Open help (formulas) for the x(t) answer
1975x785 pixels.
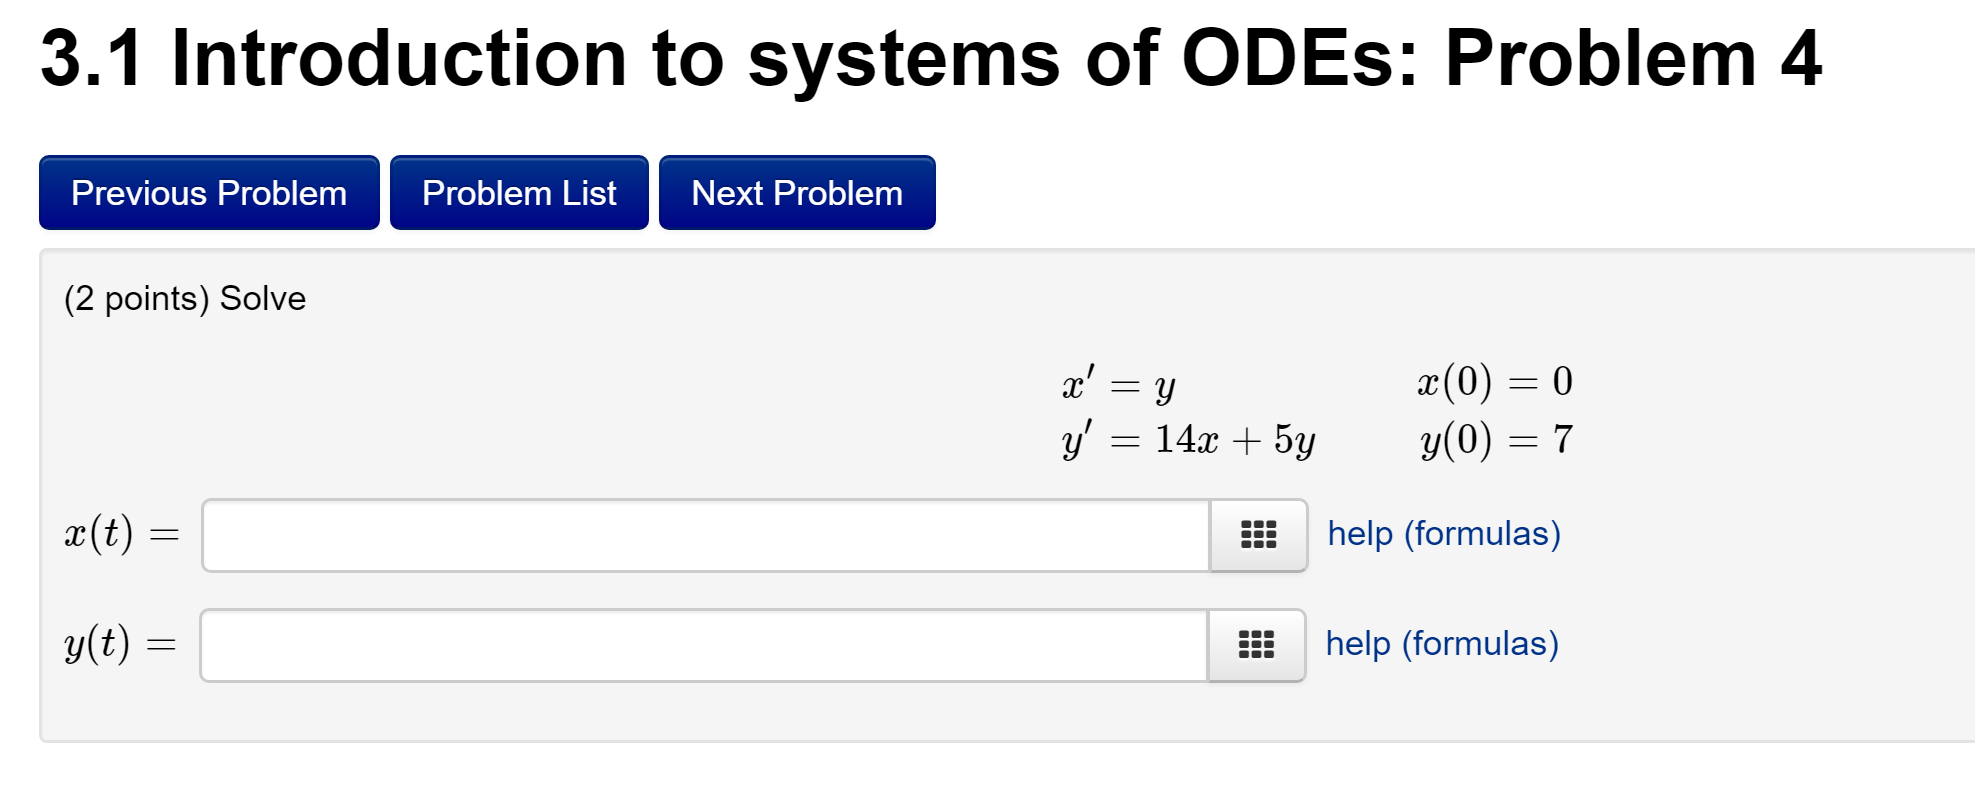coord(1443,533)
